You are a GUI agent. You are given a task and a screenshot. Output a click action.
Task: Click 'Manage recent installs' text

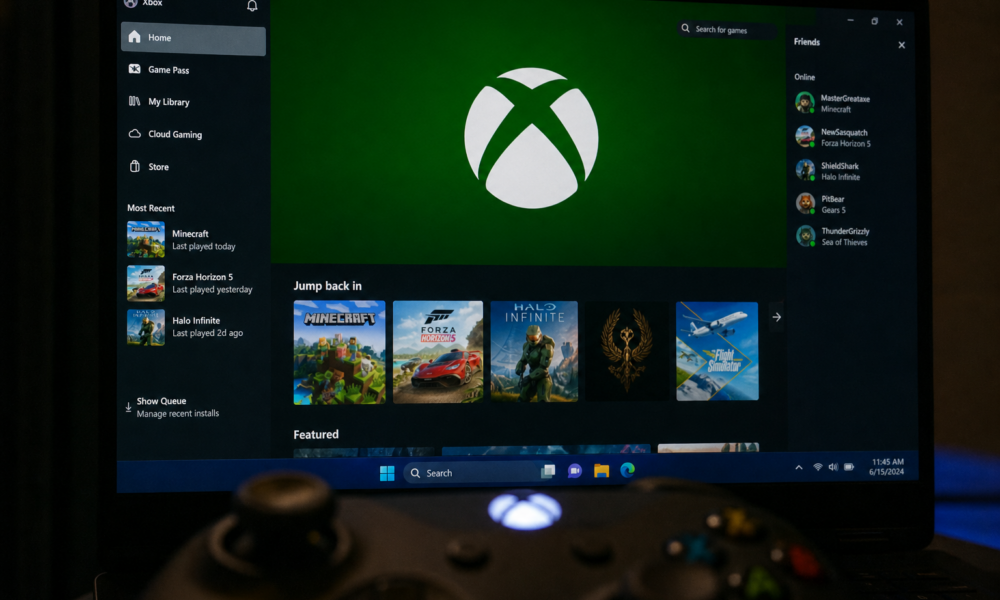click(x=177, y=414)
